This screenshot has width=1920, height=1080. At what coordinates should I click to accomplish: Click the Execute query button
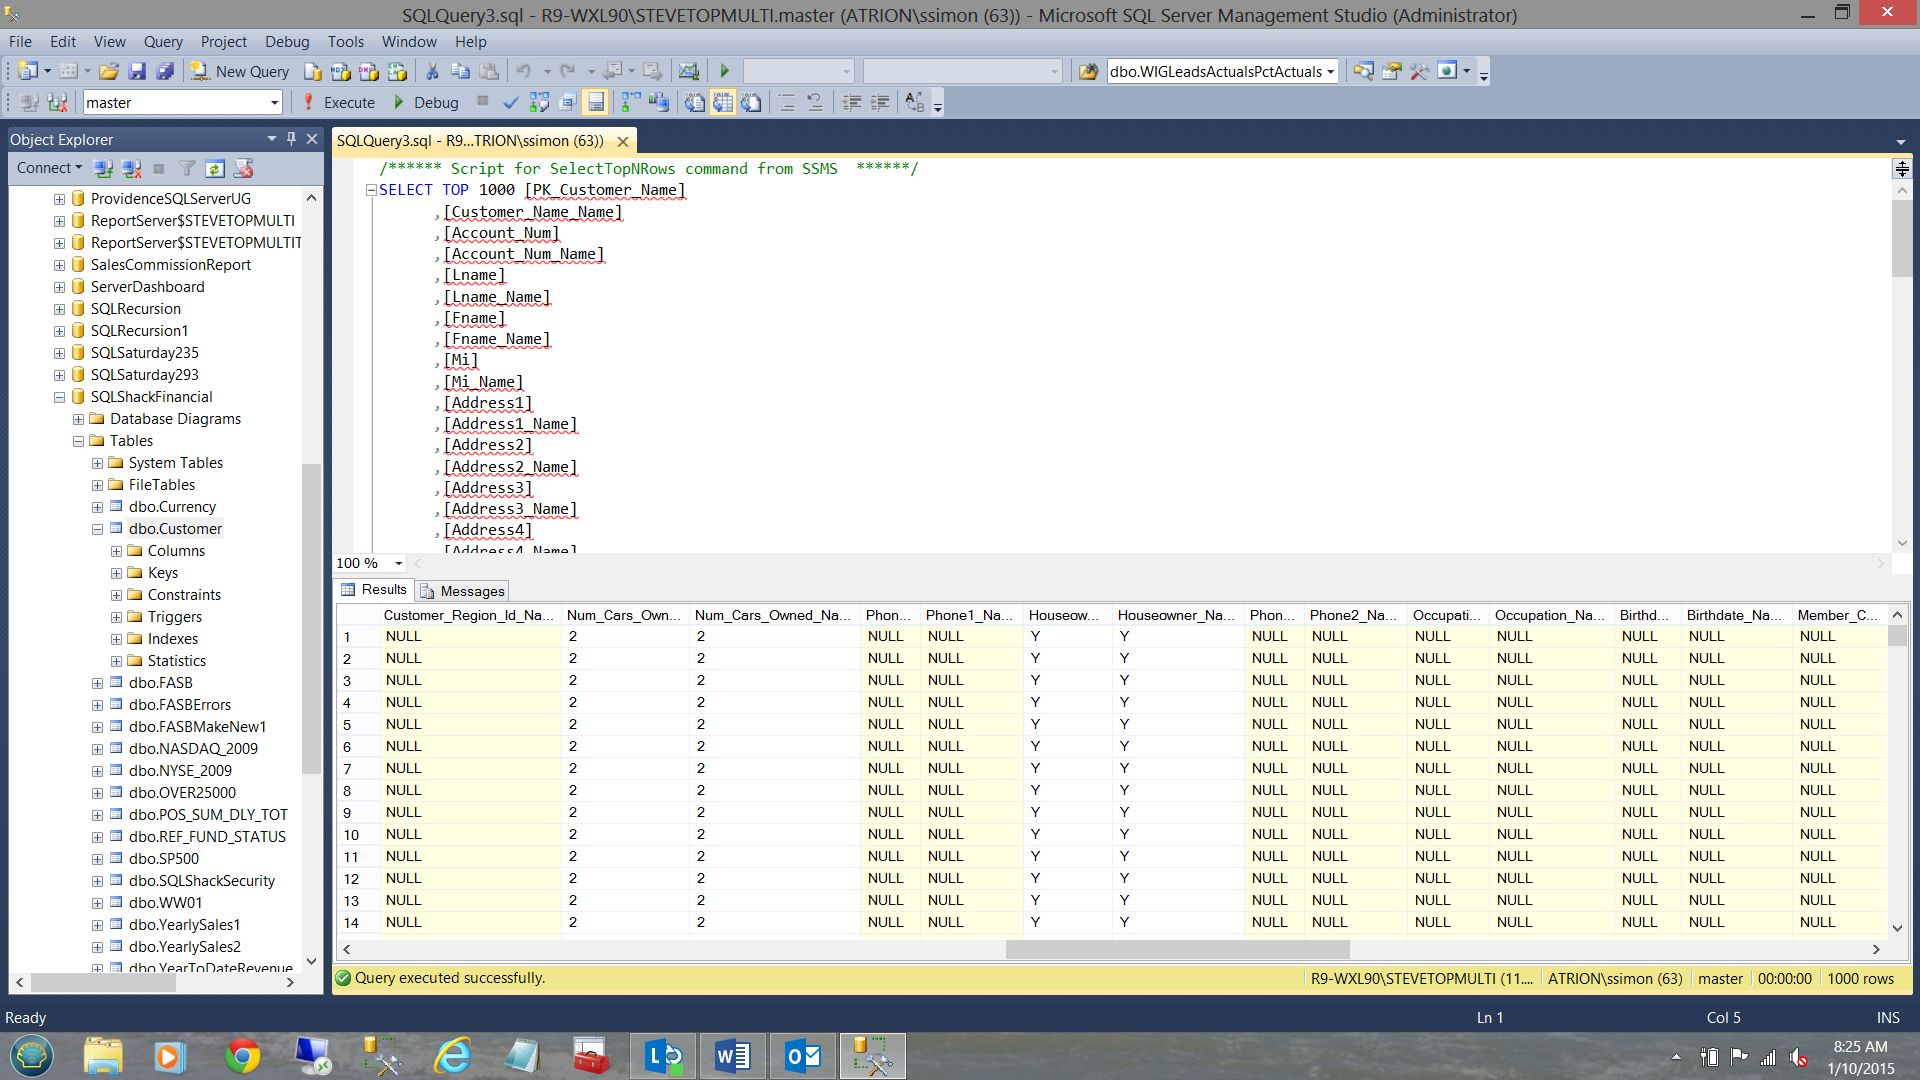tap(338, 102)
